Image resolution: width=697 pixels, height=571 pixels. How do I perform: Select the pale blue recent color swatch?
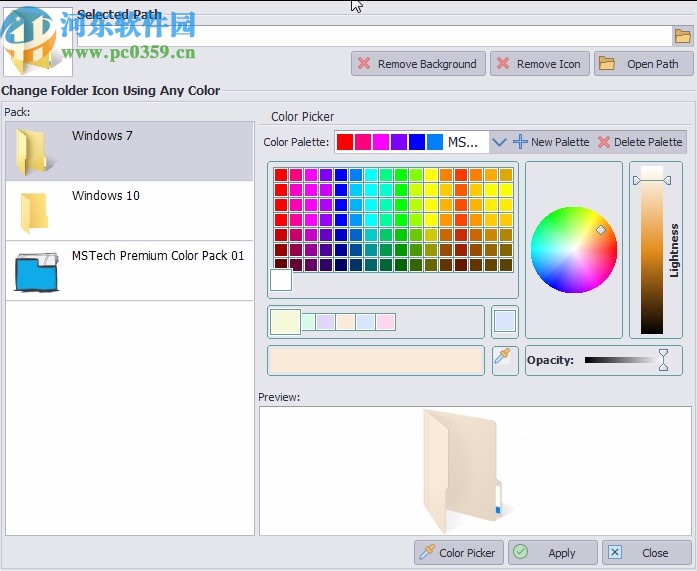(x=365, y=322)
